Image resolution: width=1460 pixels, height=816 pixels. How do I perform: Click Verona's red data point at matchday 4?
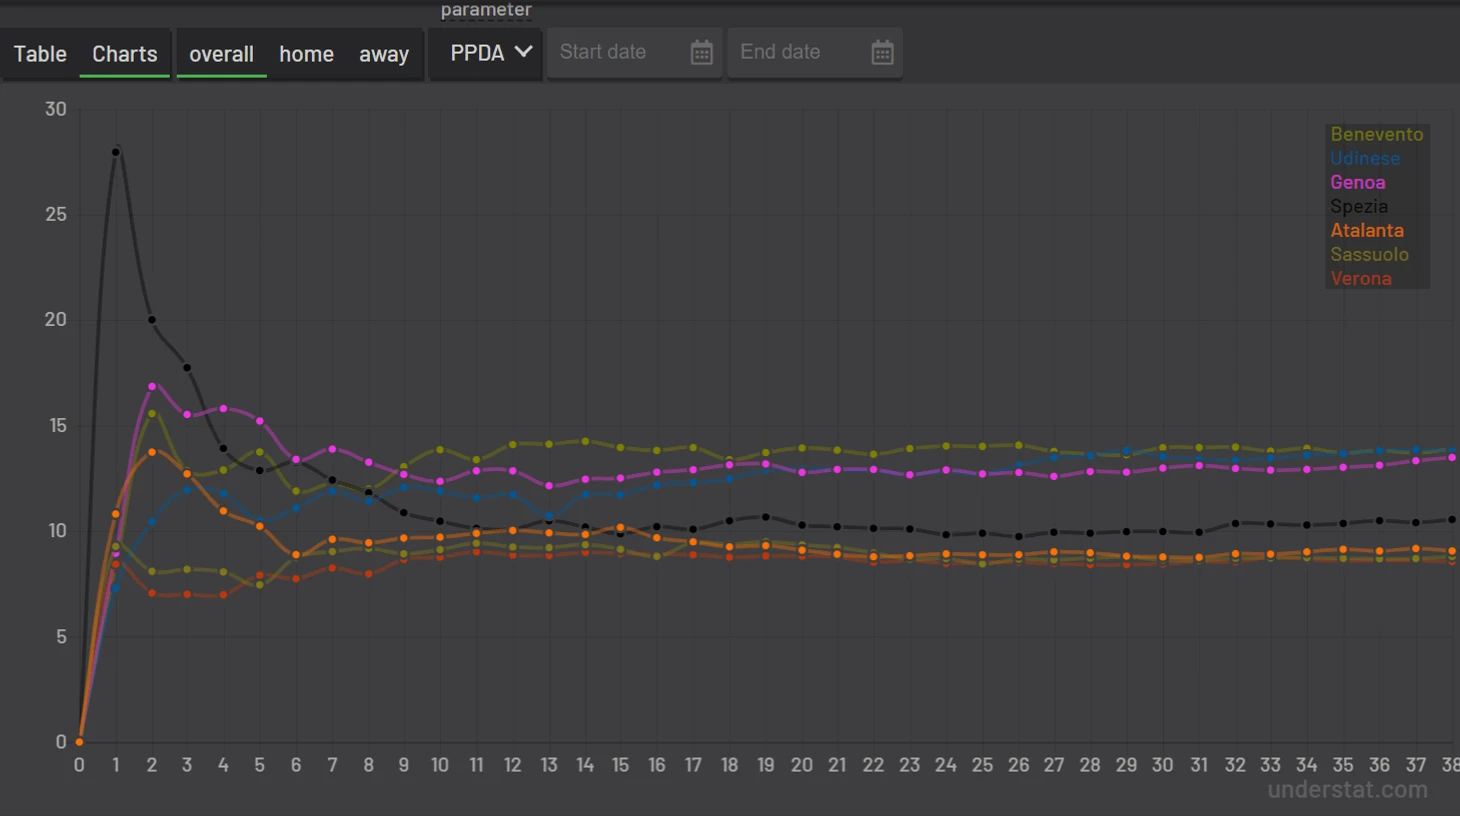pyautogui.click(x=223, y=594)
